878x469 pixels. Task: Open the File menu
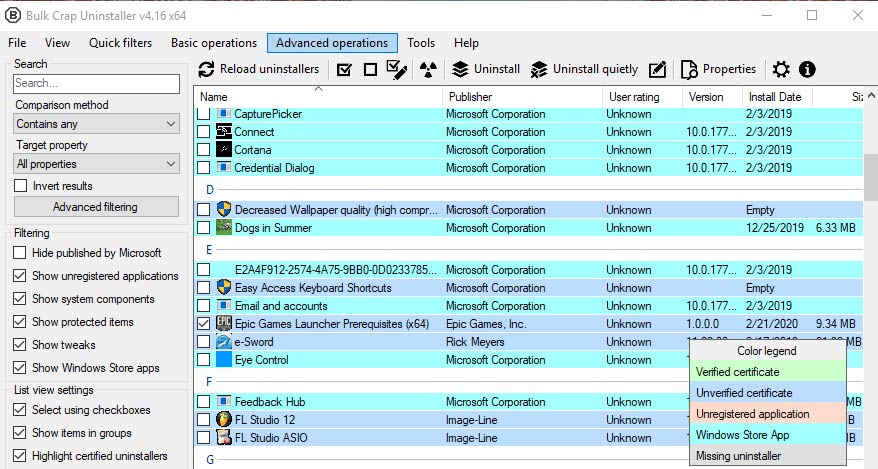click(17, 43)
